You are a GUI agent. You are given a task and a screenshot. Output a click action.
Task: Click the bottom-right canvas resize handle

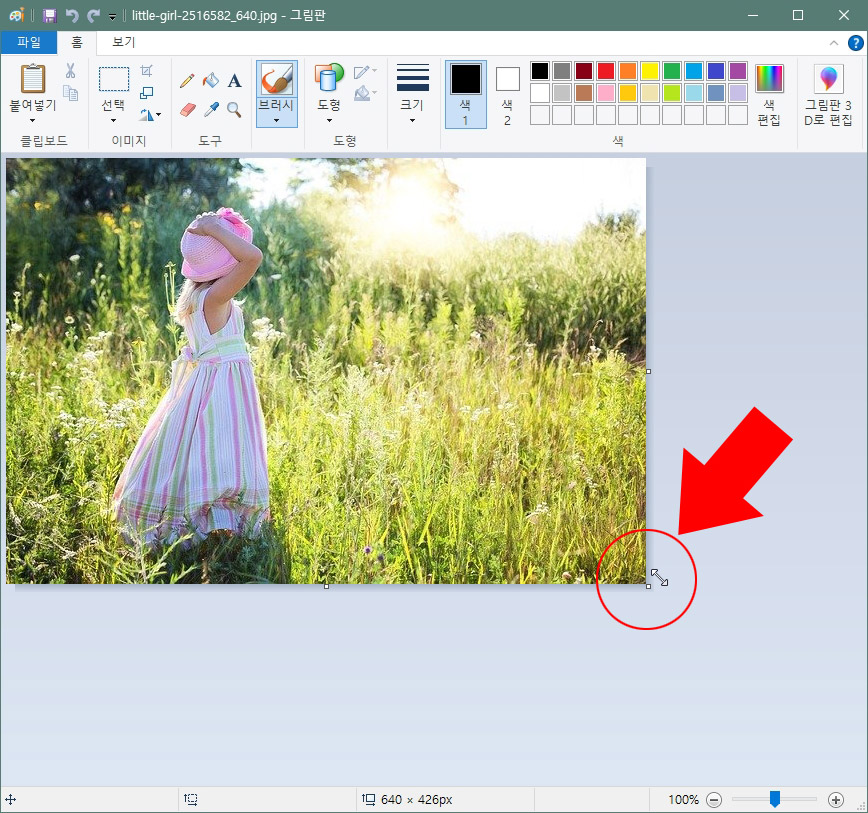pyautogui.click(x=648, y=586)
